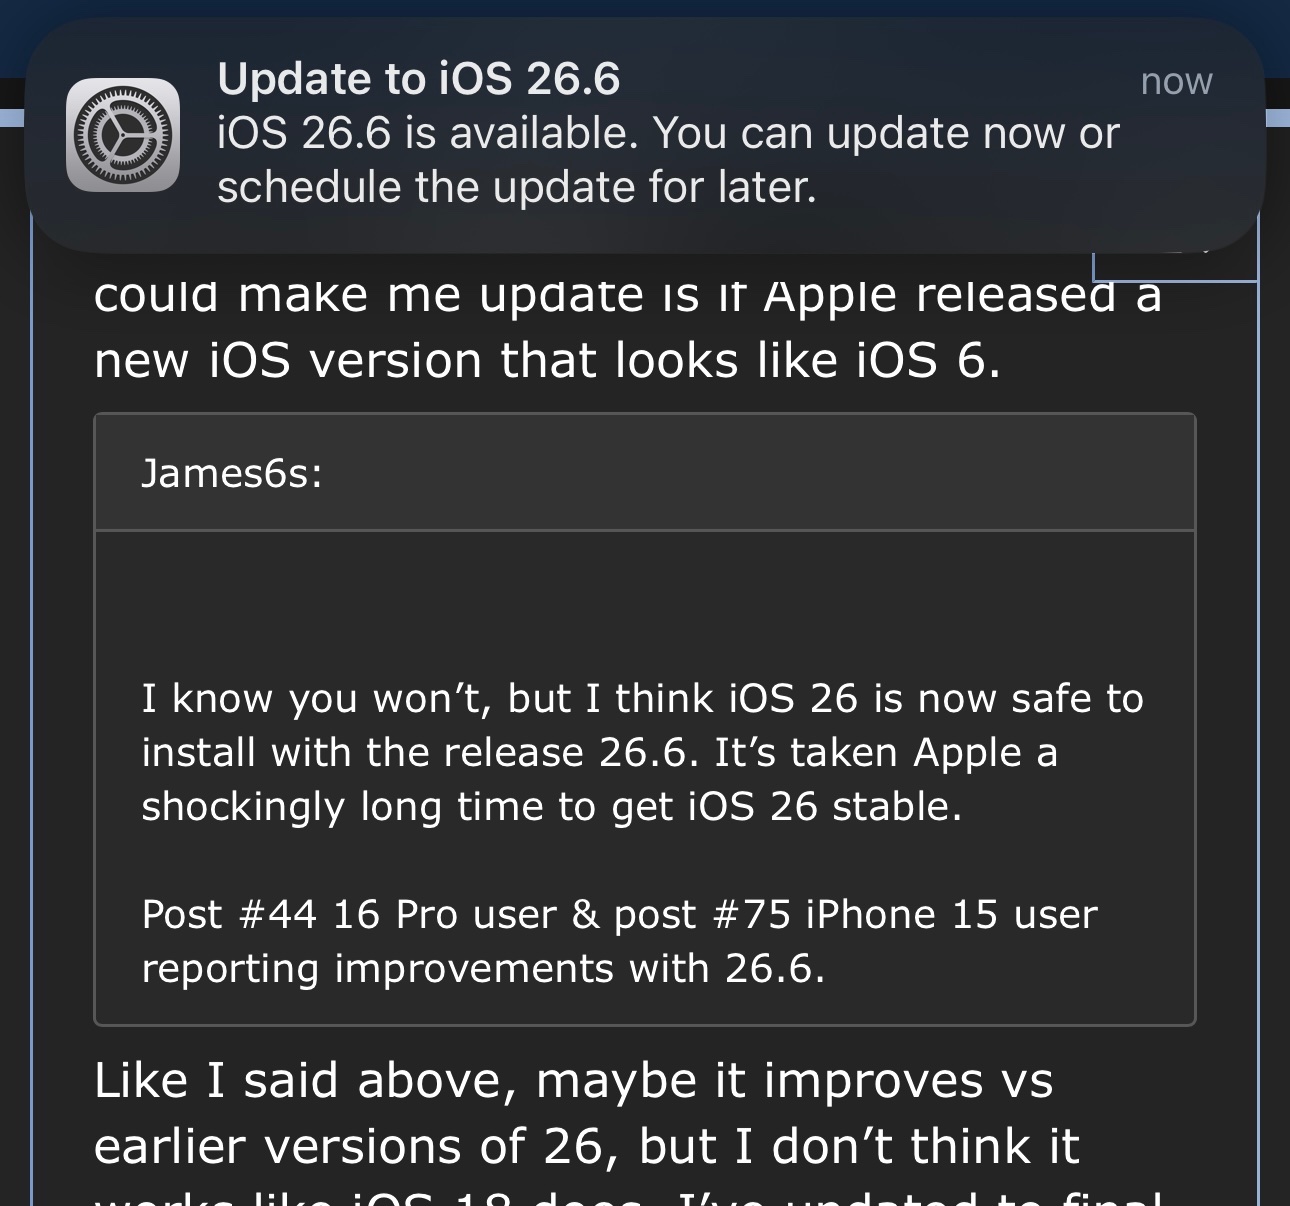
Task: Click the empty area above the quoted text
Action: click(645, 600)
